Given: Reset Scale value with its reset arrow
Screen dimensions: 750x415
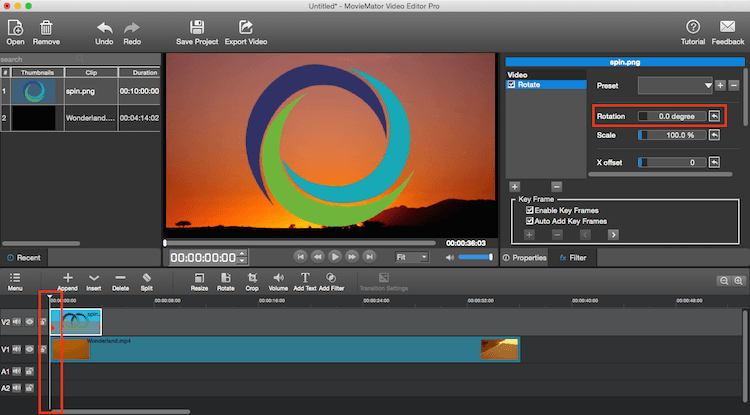Looking at the screenshot, I should (x=714, y=135).
